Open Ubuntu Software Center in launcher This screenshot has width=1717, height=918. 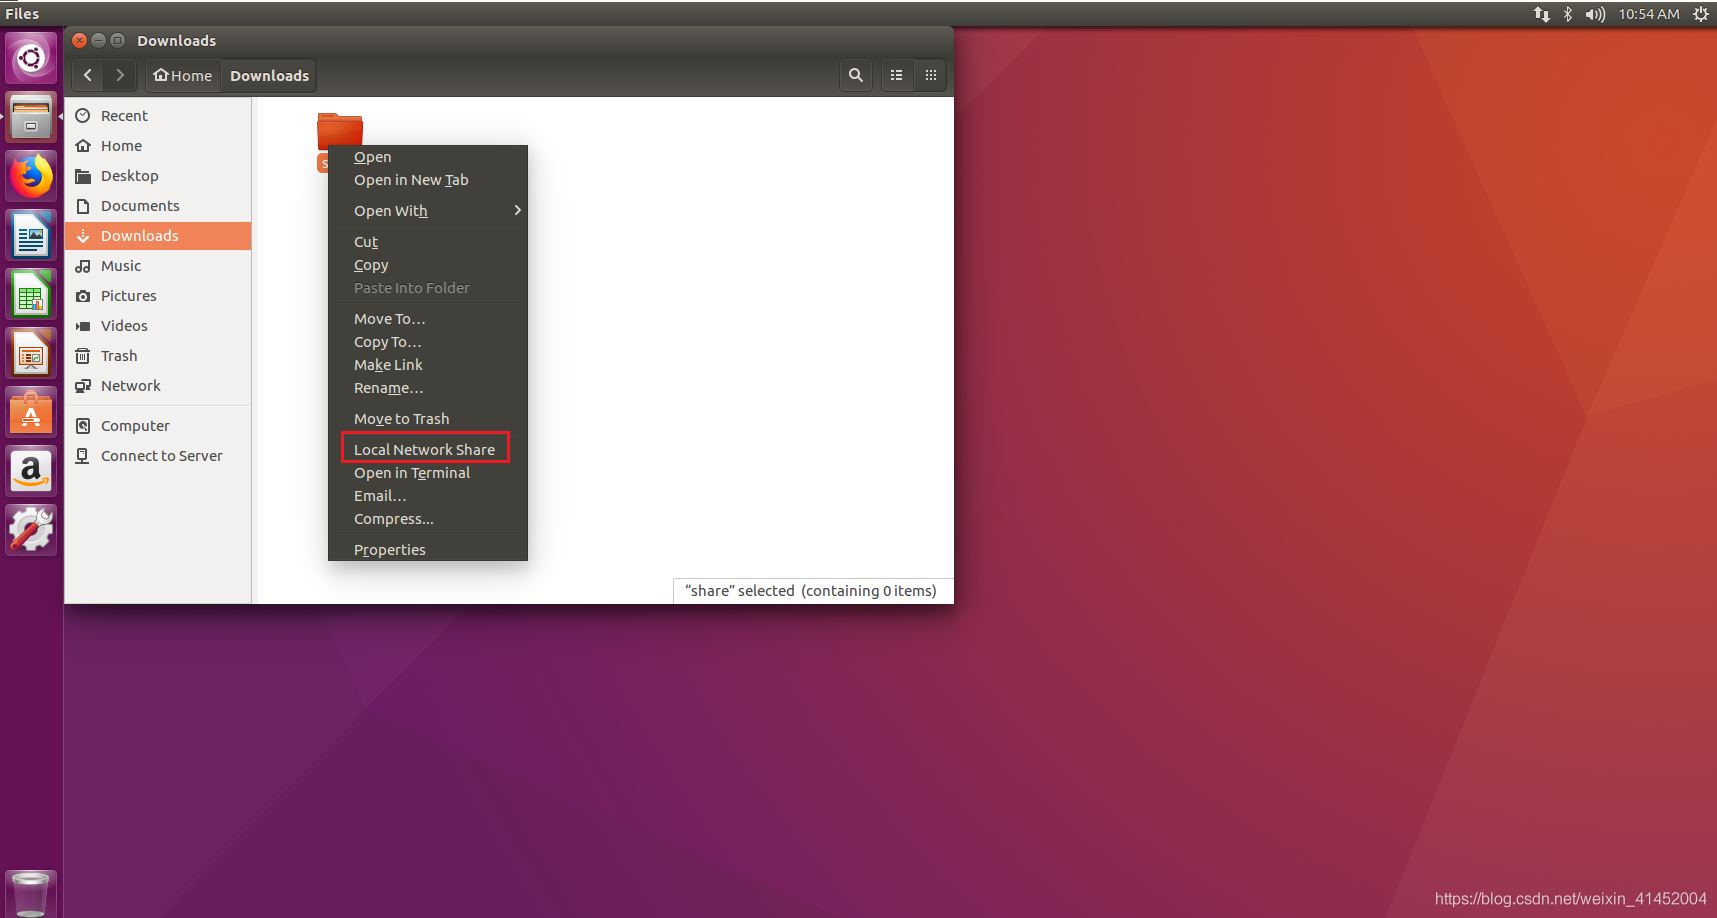(31, 413)
